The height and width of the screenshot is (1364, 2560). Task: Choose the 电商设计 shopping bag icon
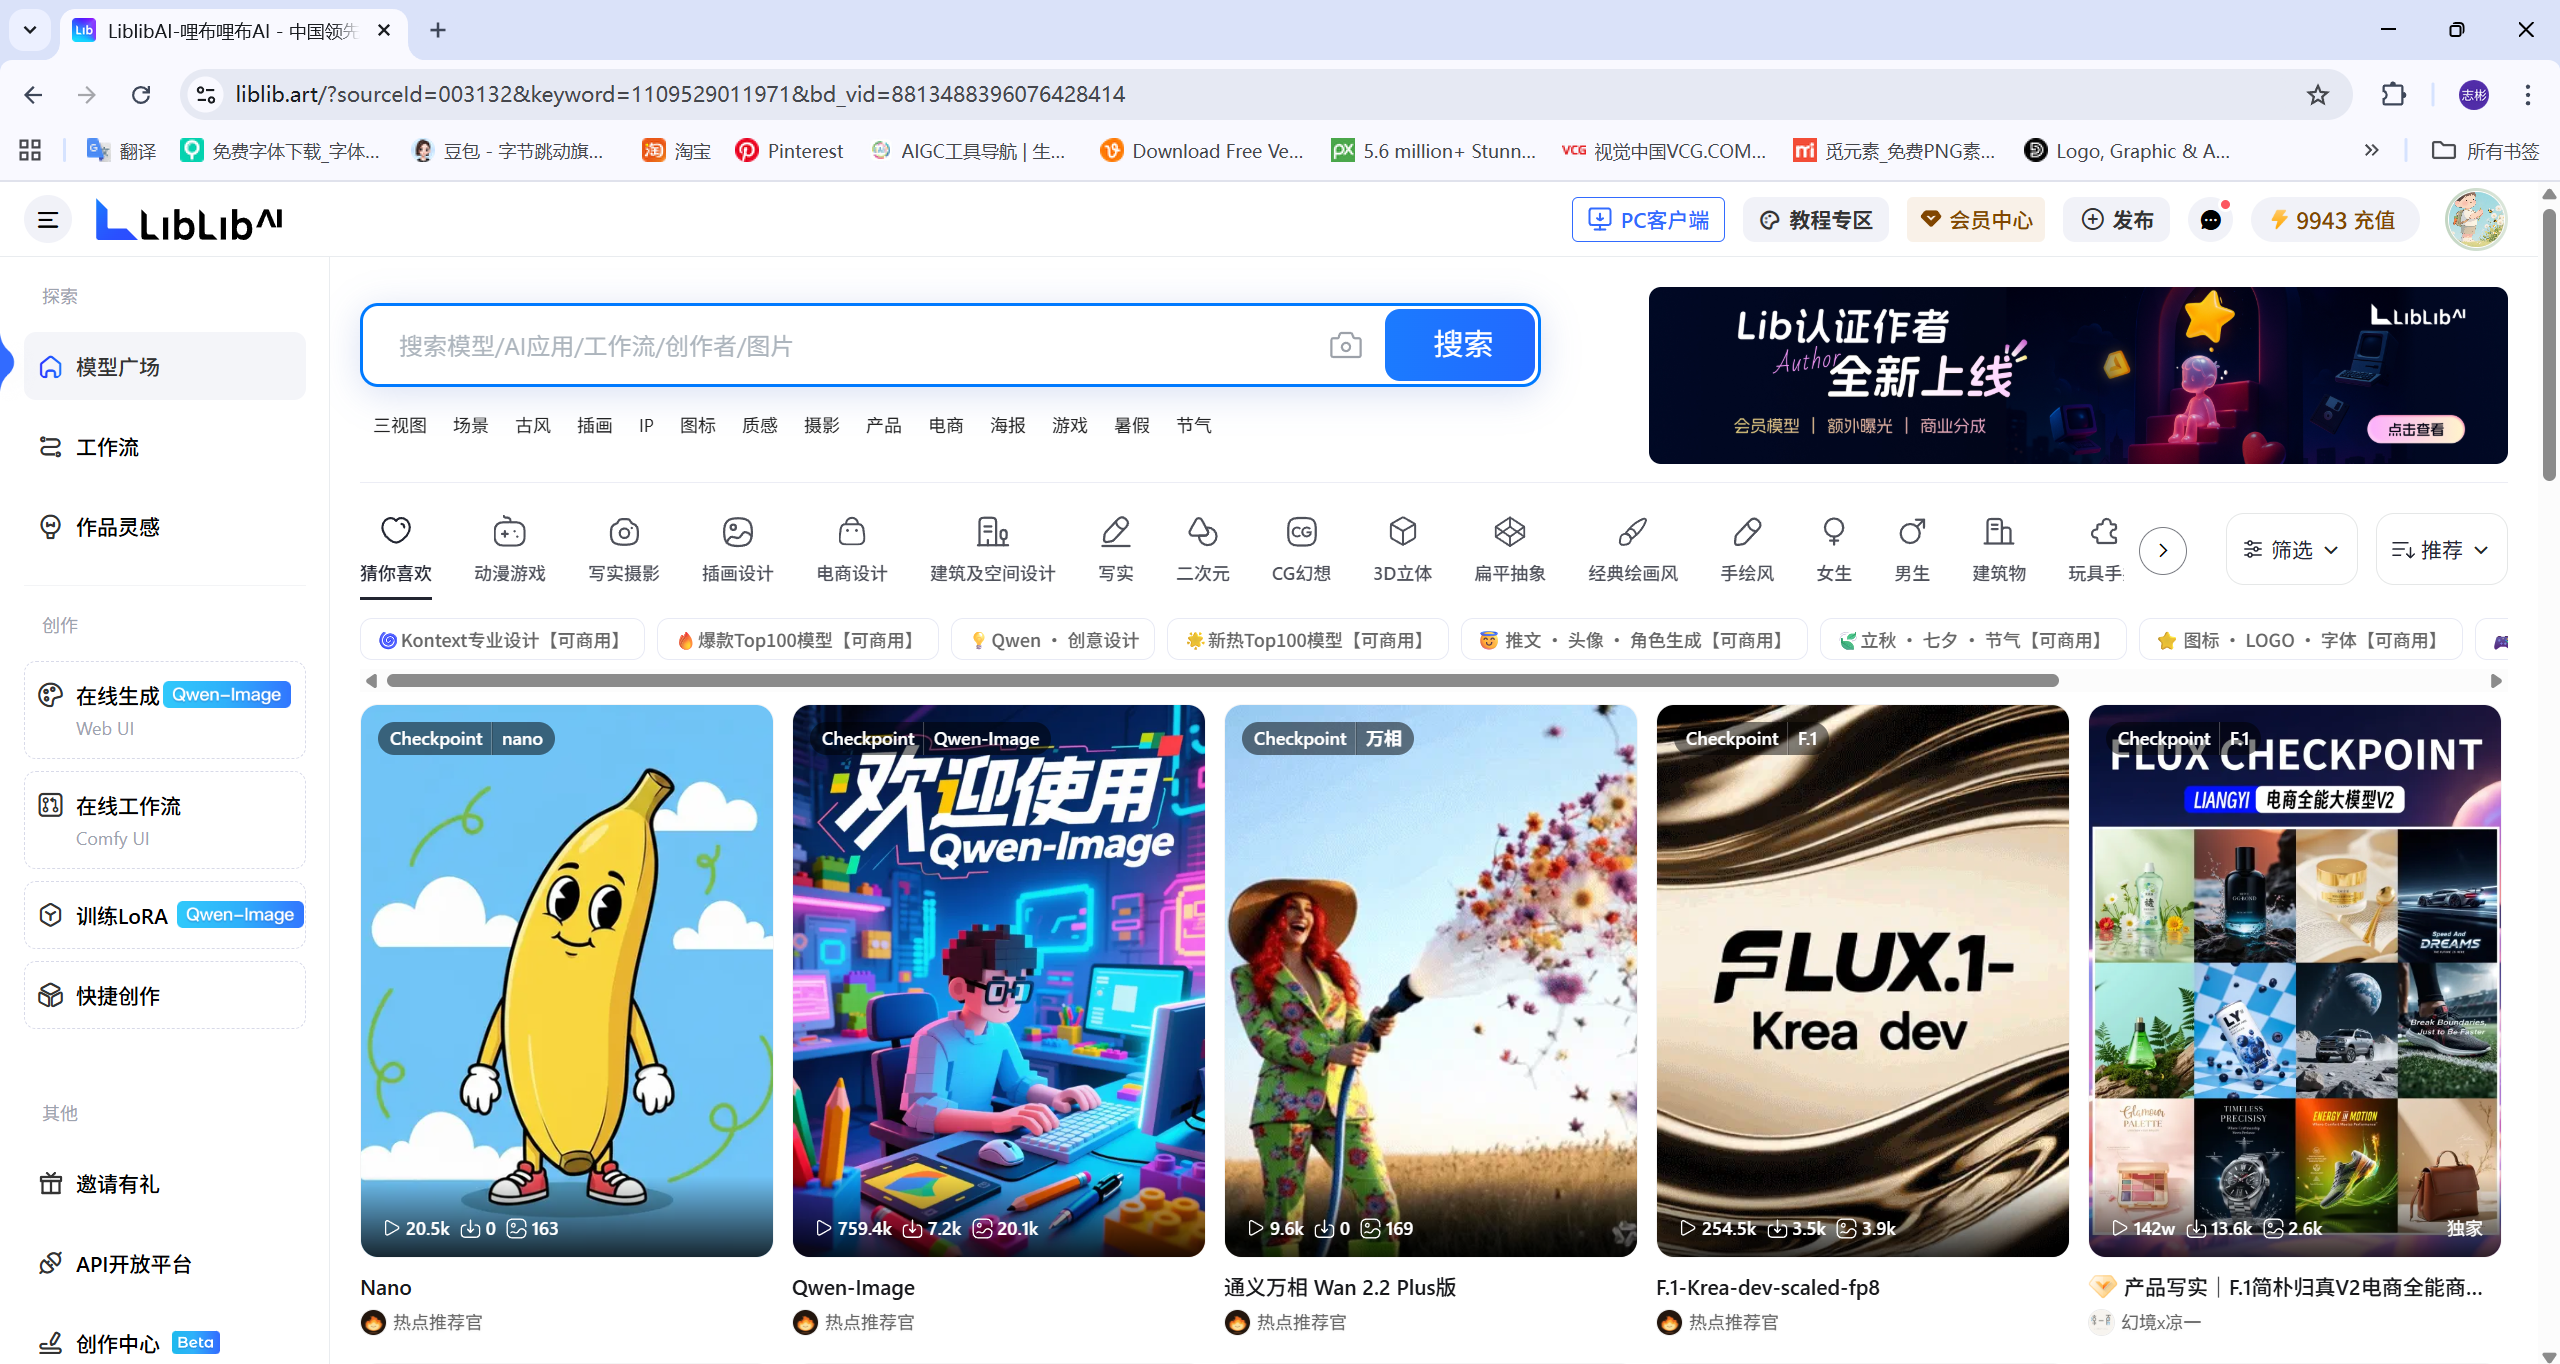pyautogui.click(x=851, y=531)
